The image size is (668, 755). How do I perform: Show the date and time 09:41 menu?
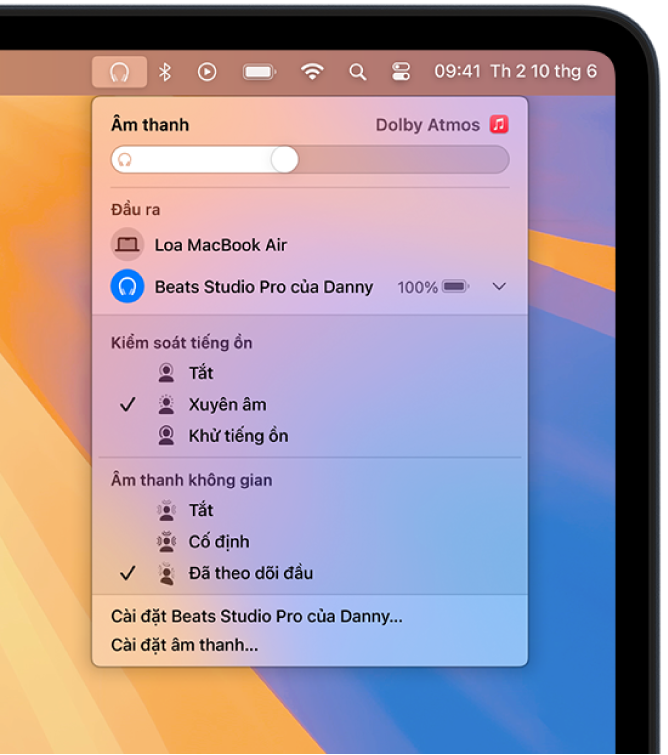[x=515, y=72]
